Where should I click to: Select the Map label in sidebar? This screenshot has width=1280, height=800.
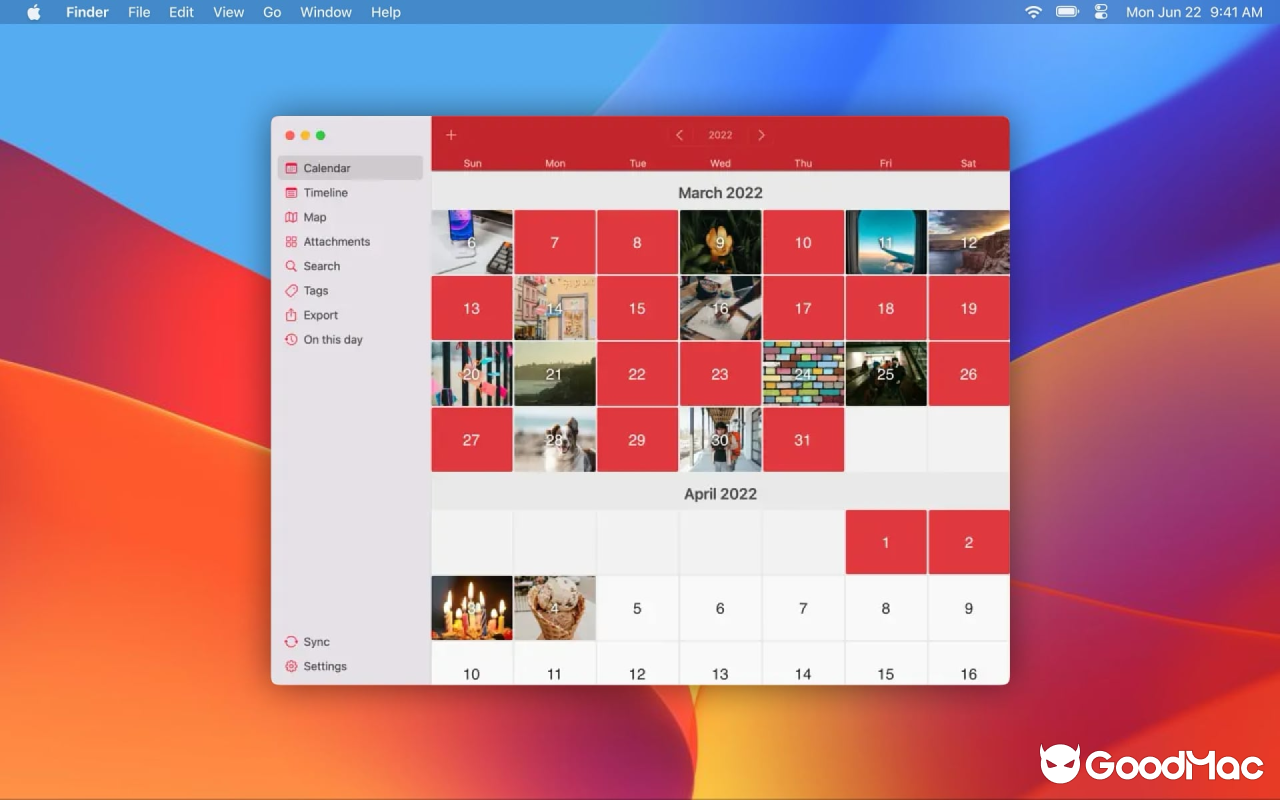pos(315,217)
